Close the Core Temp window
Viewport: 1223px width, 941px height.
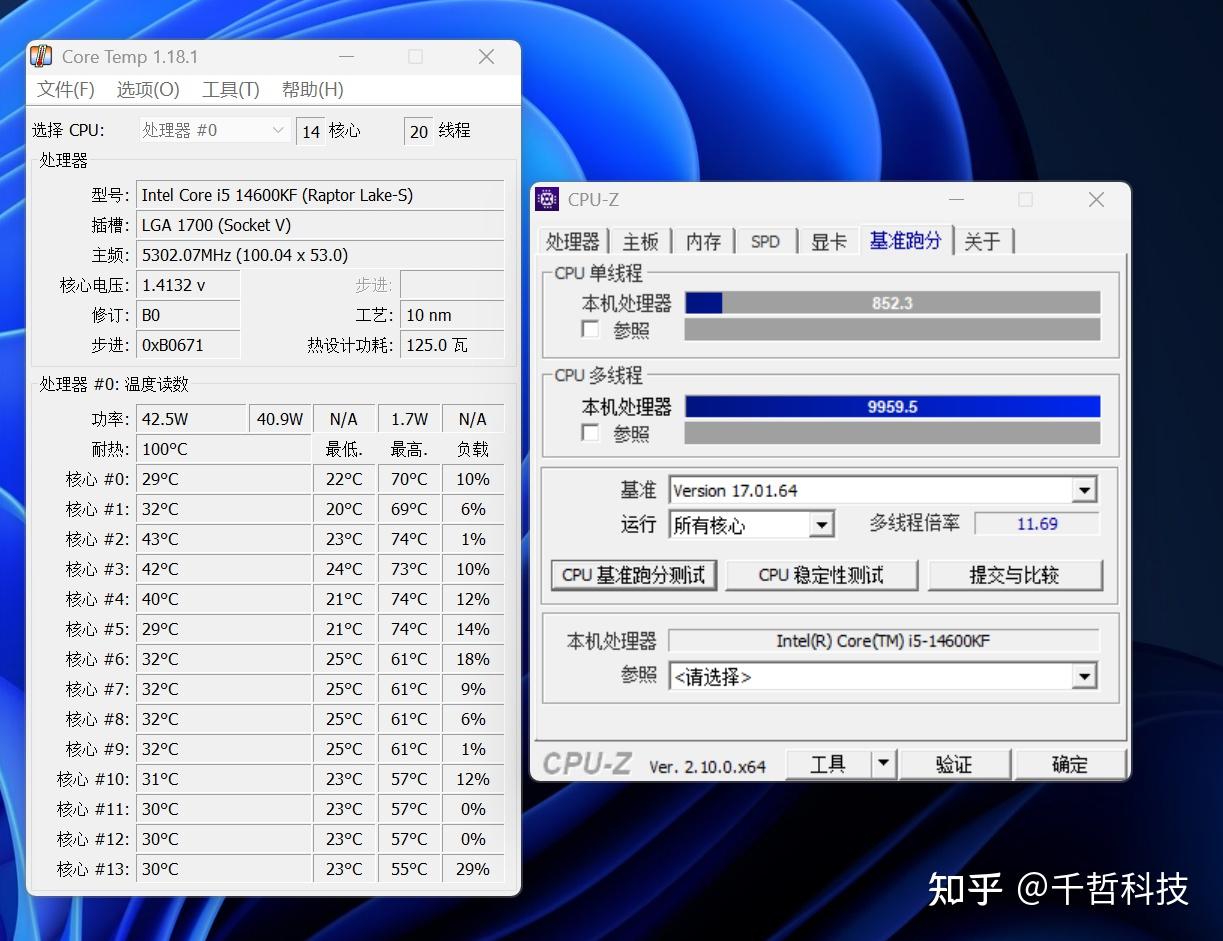tap(486, 57)
